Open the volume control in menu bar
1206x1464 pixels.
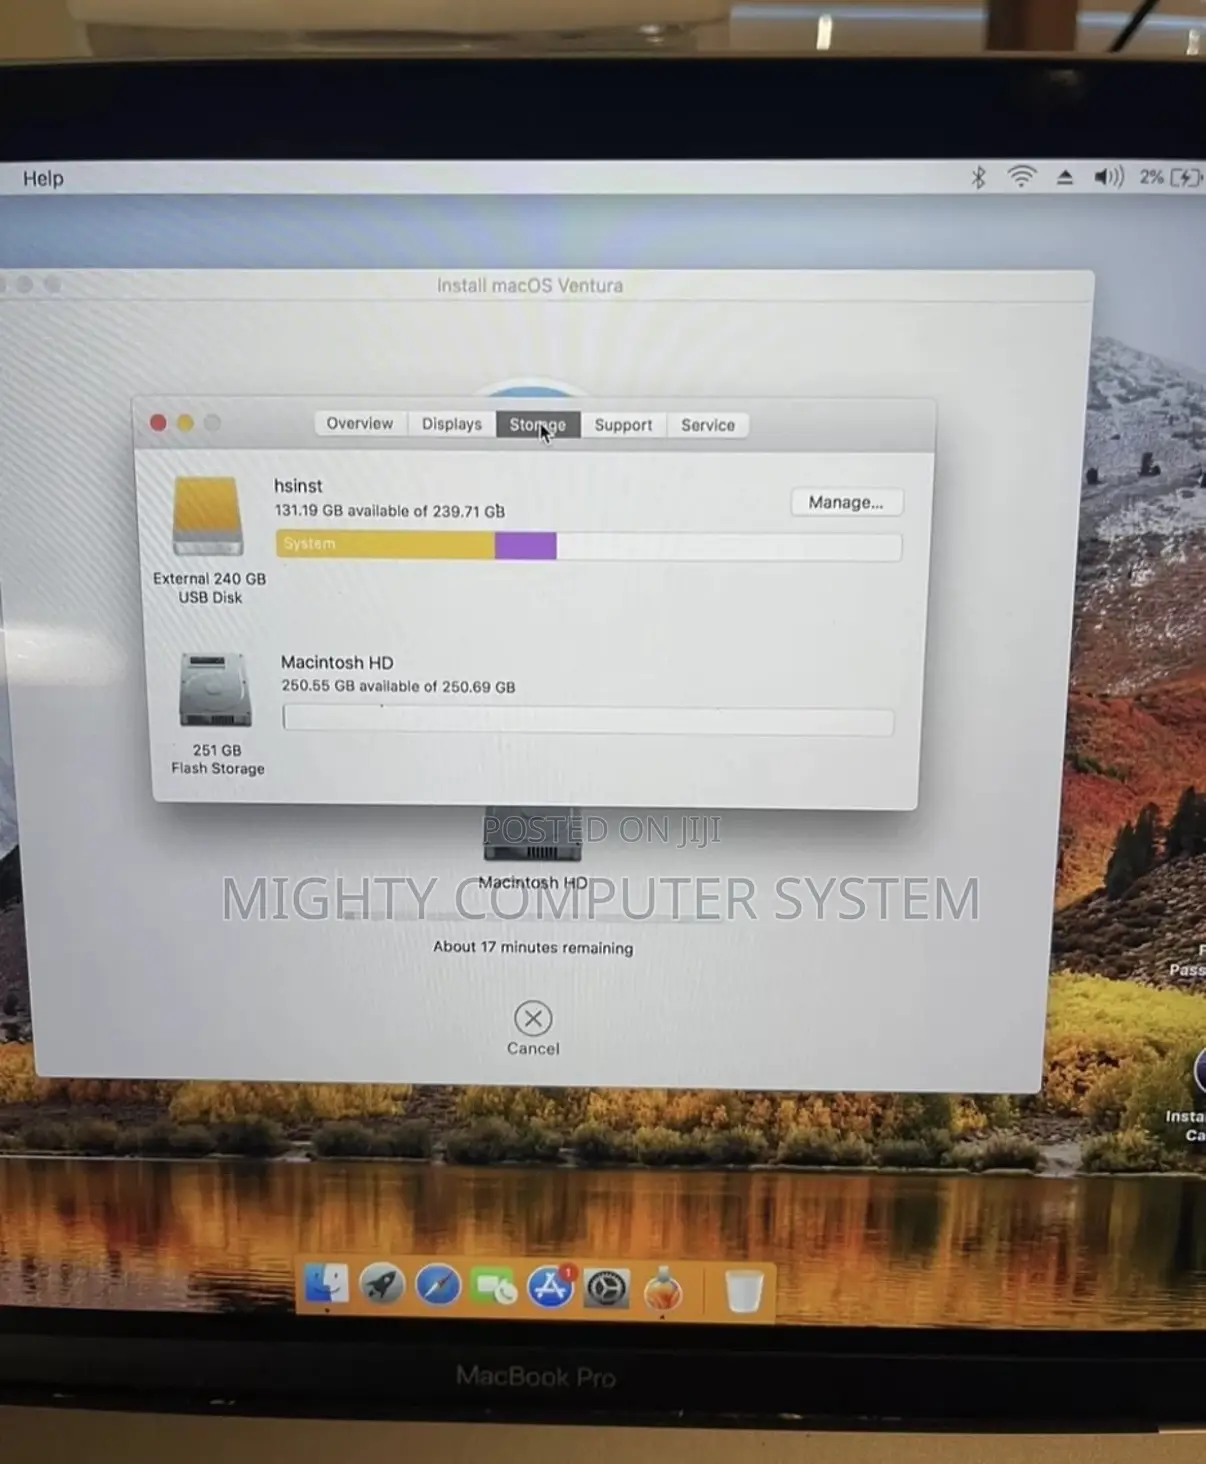click(1108, 177)
